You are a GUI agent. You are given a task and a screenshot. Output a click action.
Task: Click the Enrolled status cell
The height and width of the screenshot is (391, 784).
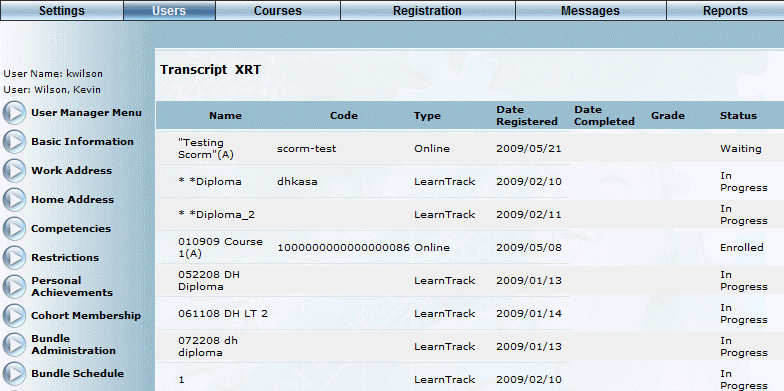pyautogui.click(x=742, y=248)
